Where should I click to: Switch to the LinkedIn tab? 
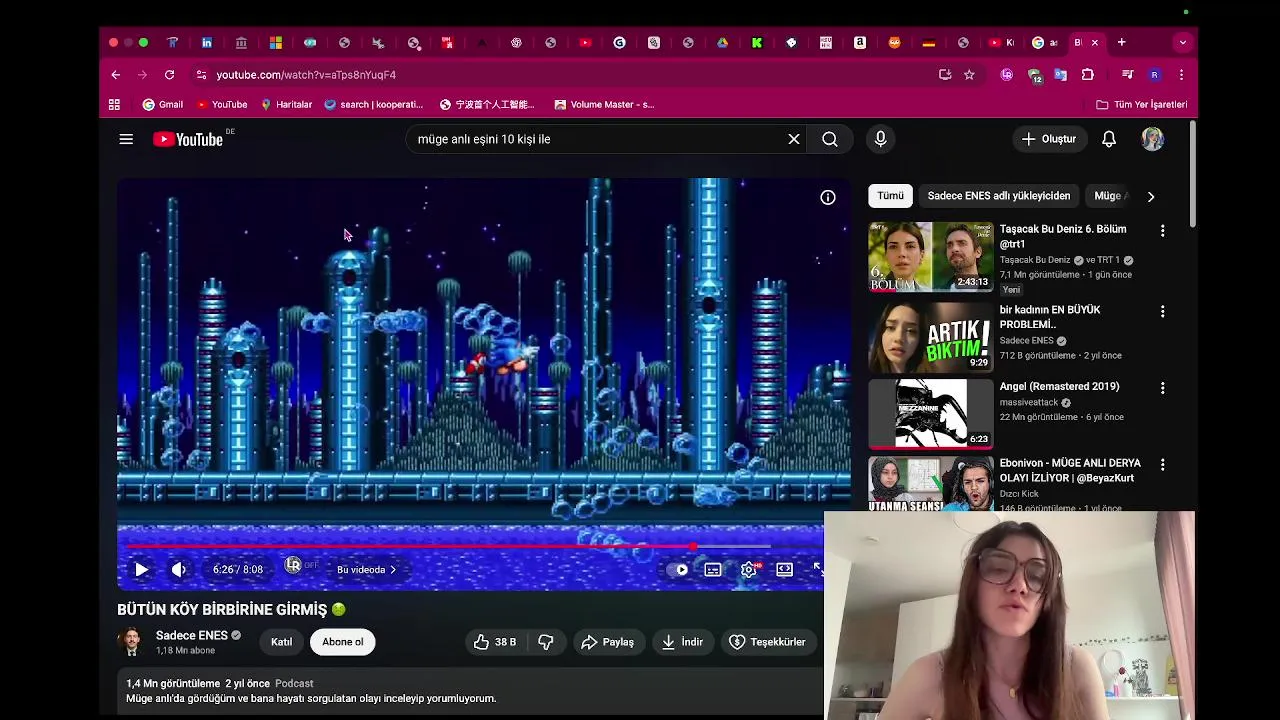coord(207,43)
